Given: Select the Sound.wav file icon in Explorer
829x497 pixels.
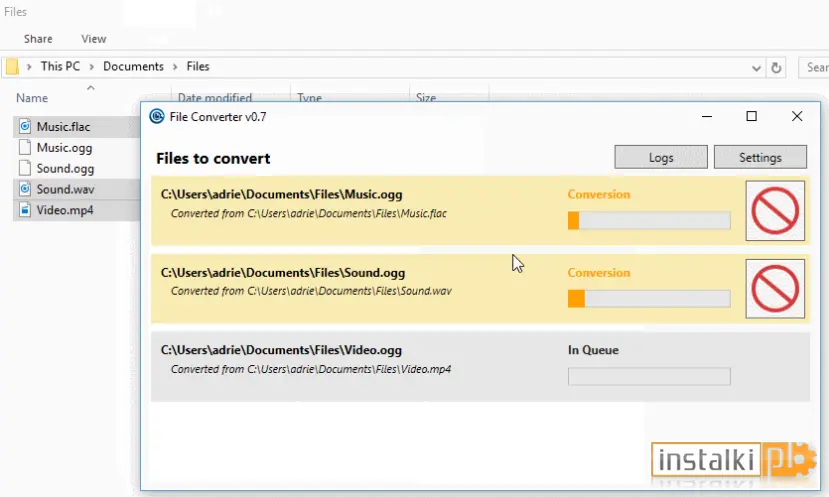Looking at the screenshot, I should point(24,189).
